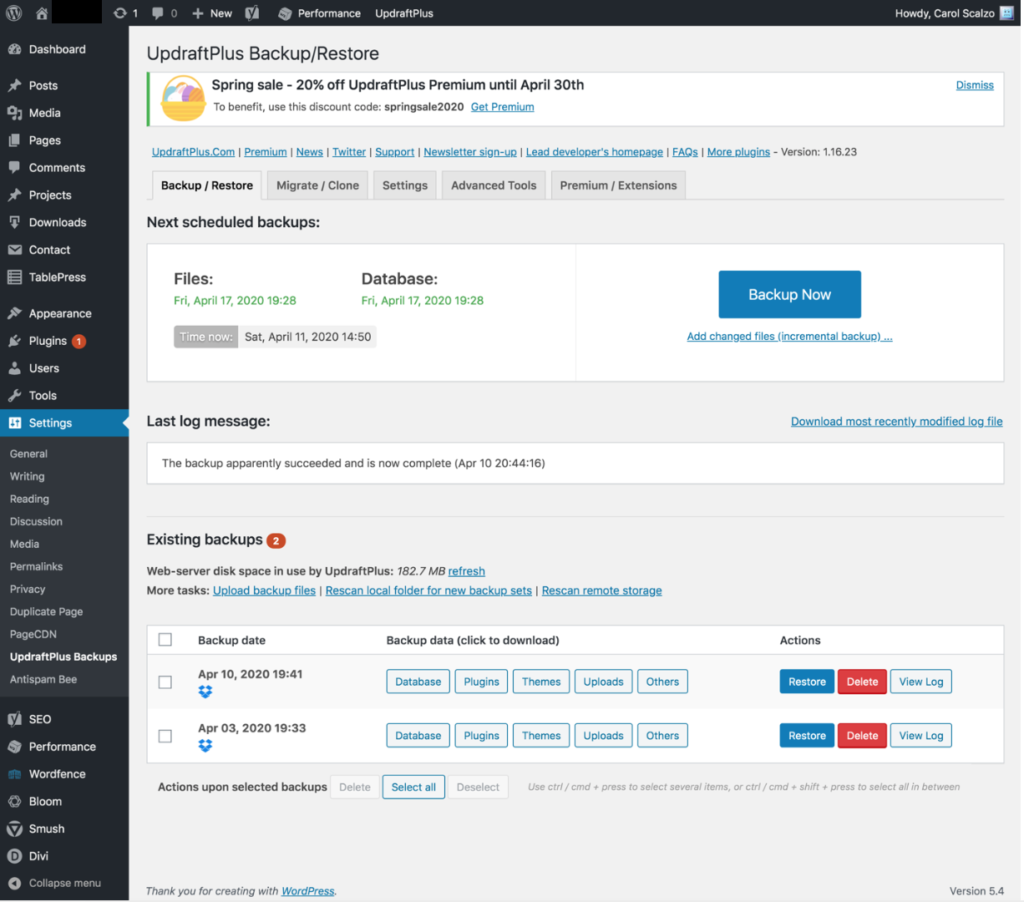Screen dimensions: 1024x902
Task: Click the WordPress logo icon in admin bar
Action: point(14,13)
